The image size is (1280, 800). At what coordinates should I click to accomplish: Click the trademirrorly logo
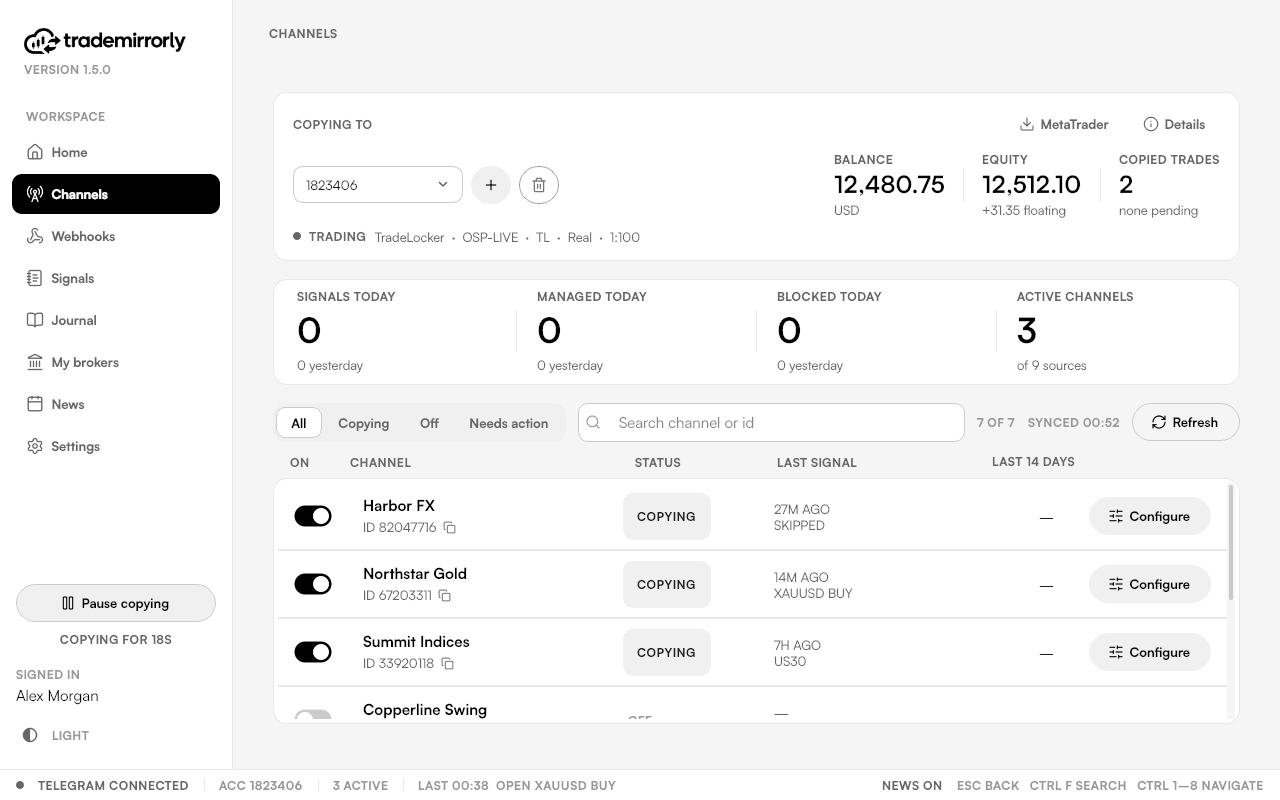click(105, 41)
